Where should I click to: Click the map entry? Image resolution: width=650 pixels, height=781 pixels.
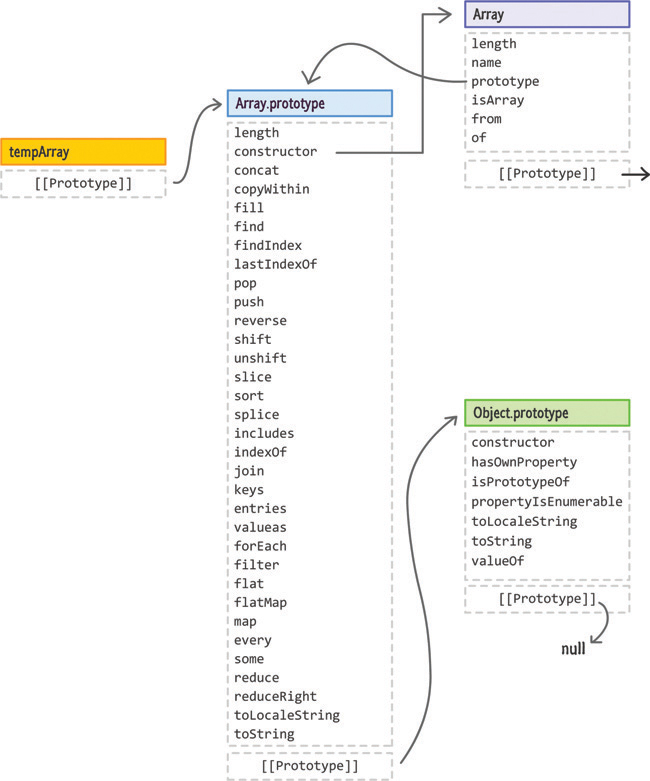point(245,622)
